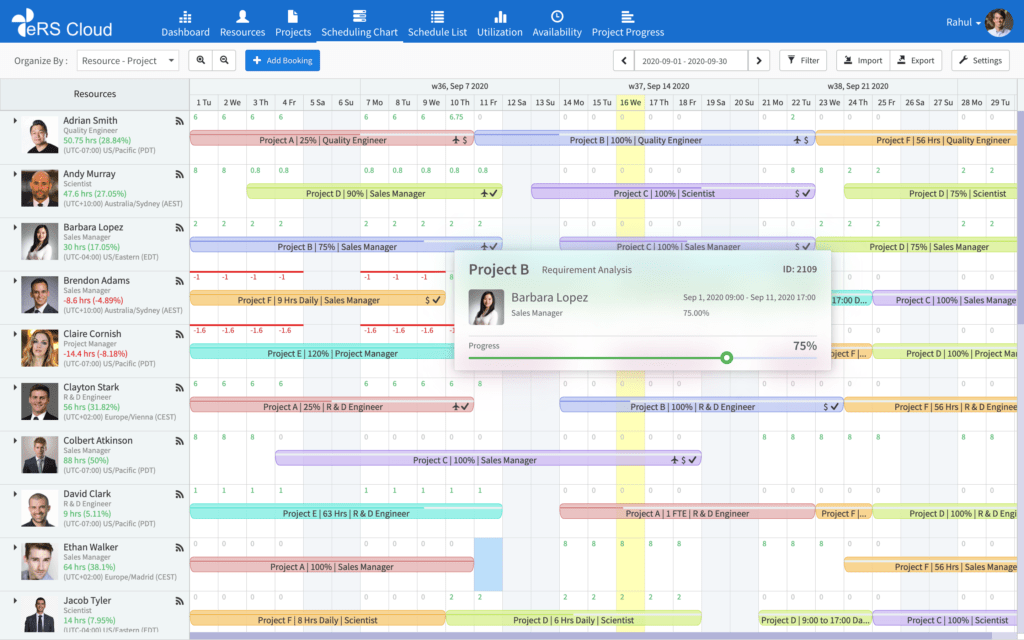Click Barbara Lopez's feed icon
The width and height of the screenshot is (1024, 640).
point(179,228)
